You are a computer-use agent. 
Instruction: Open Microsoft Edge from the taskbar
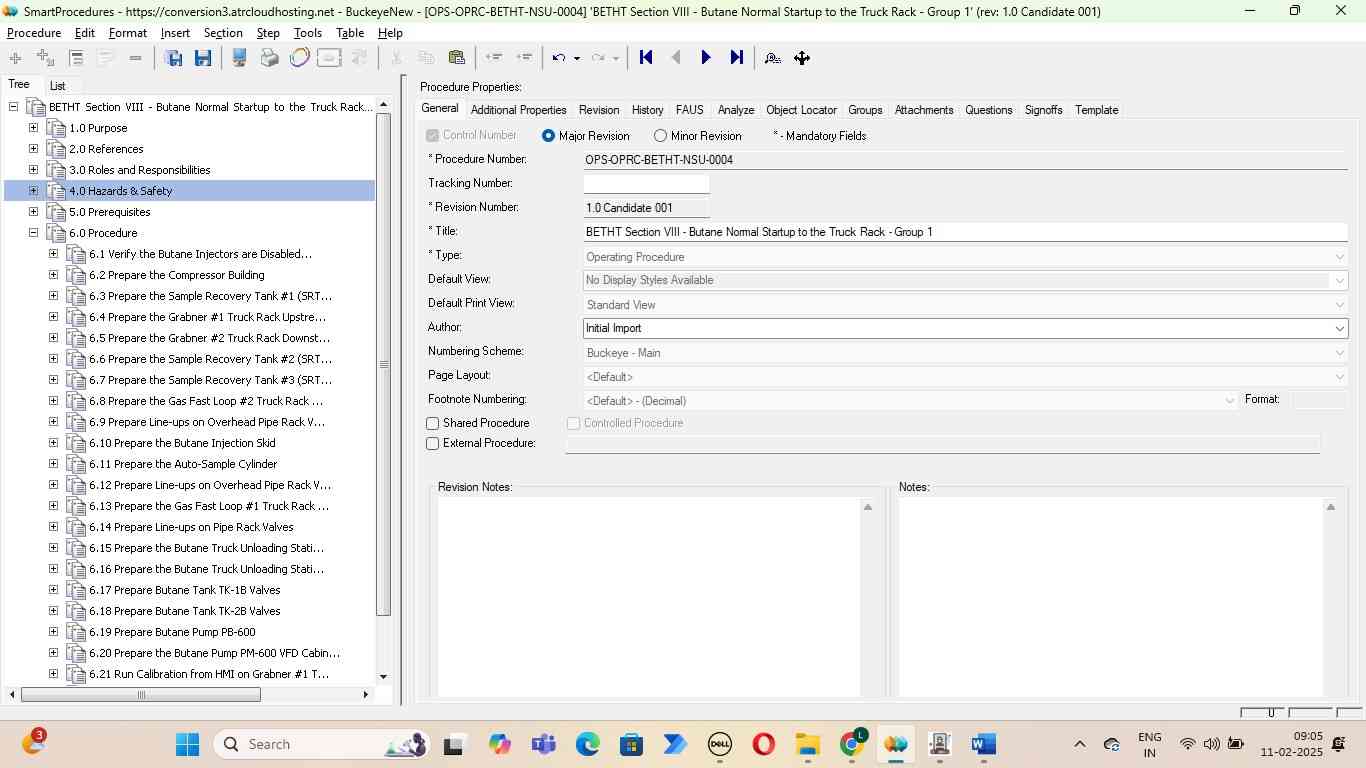click(587, 744)
